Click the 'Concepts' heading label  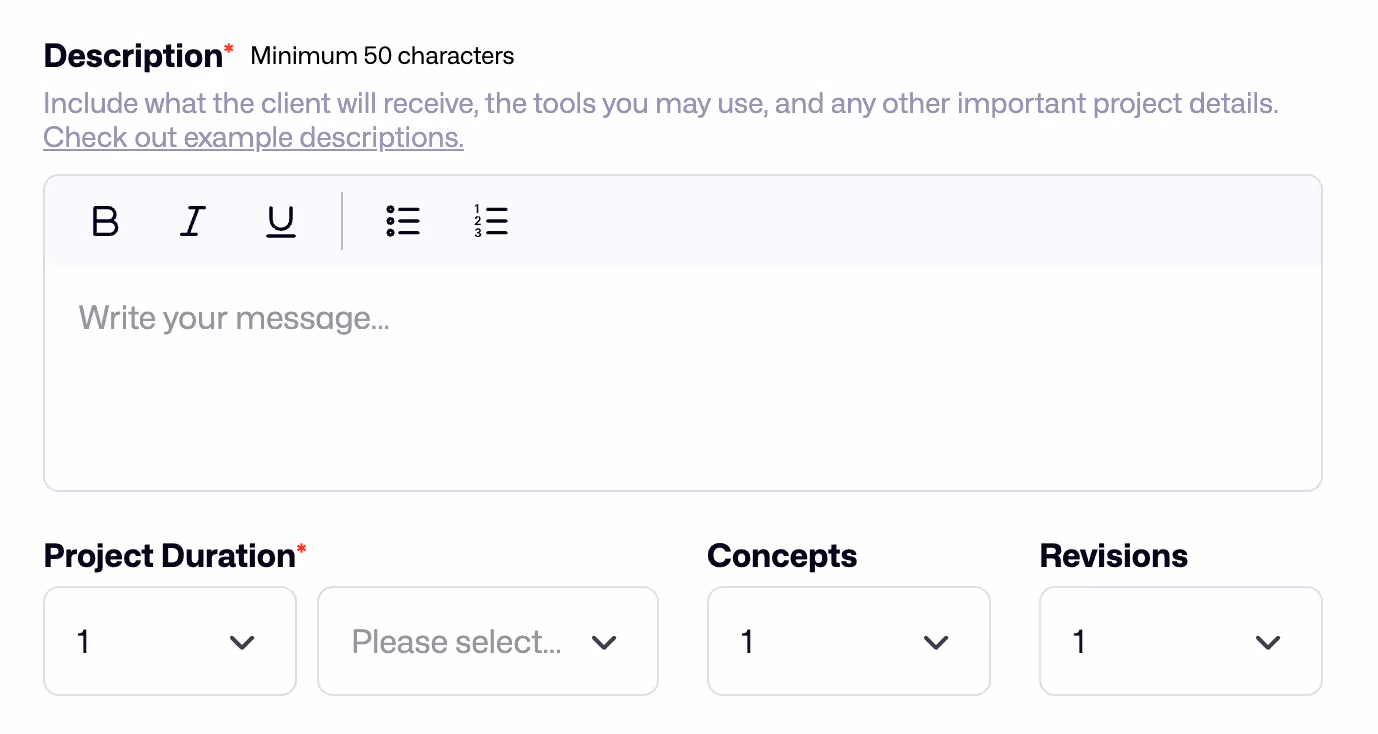[782, 556]
